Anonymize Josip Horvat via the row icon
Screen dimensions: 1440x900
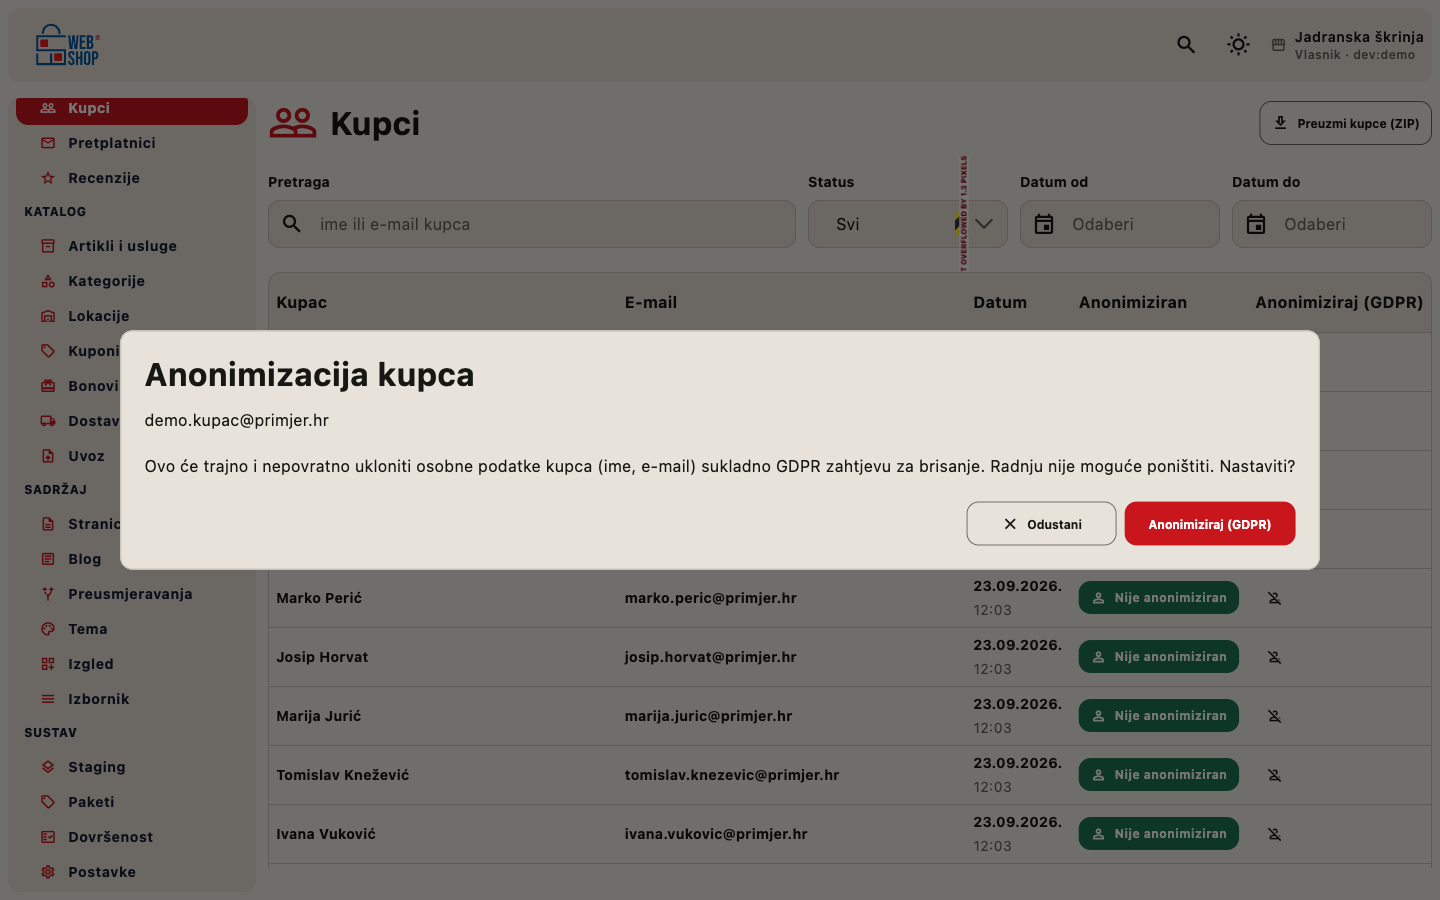coord(1274,657)
